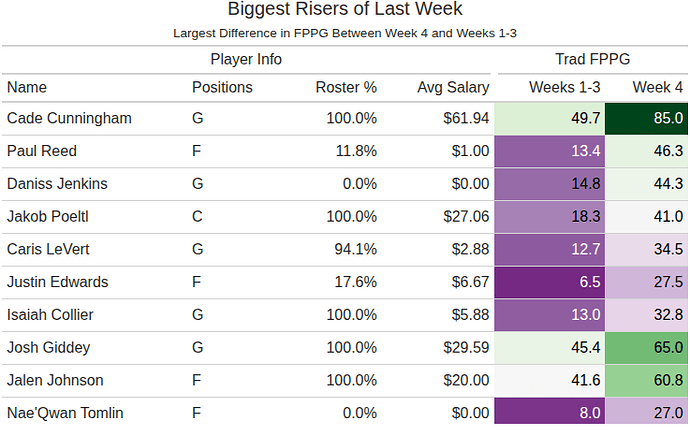
Task: Click the Biggest Risers of Last Week title
Action: pyautogui.click(x=345, y=10)
